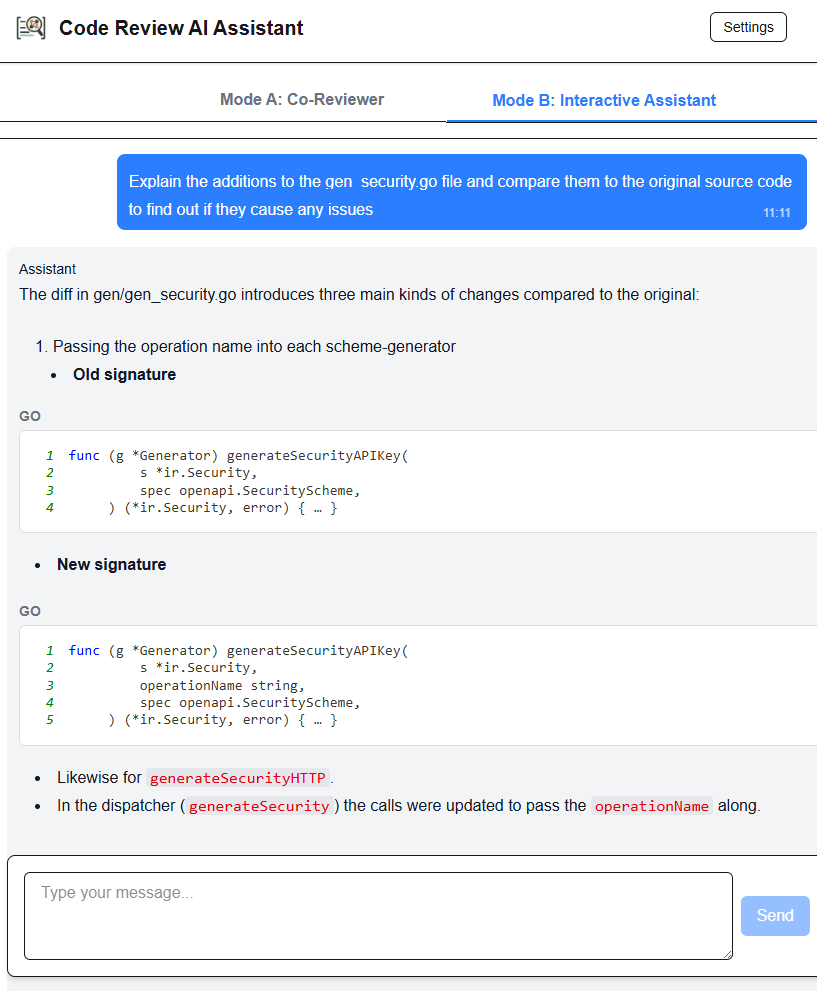This screenshot has width=817, height=991.
Task: Expand folded braces in old signature code
Action: tap(318, 509)
